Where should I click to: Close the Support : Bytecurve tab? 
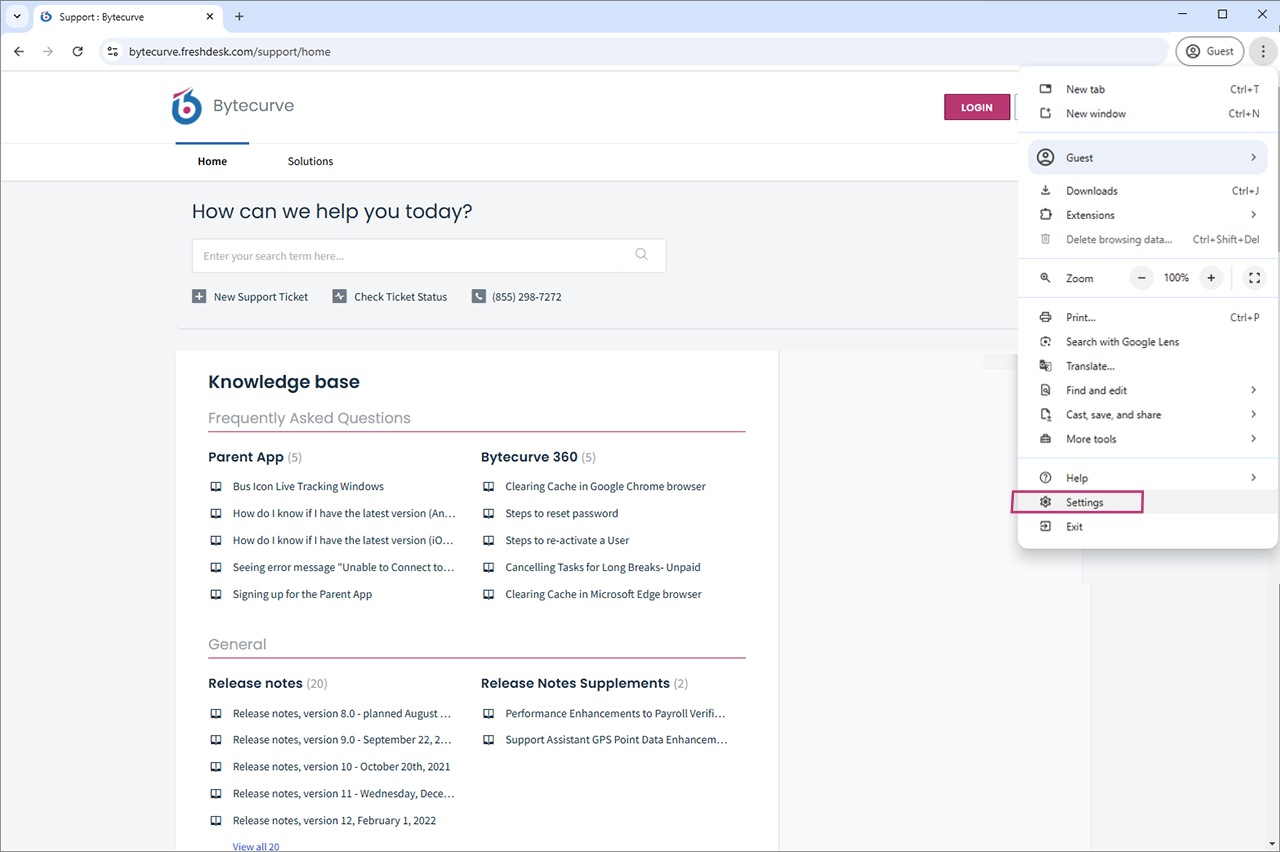[x=210, y=16]
